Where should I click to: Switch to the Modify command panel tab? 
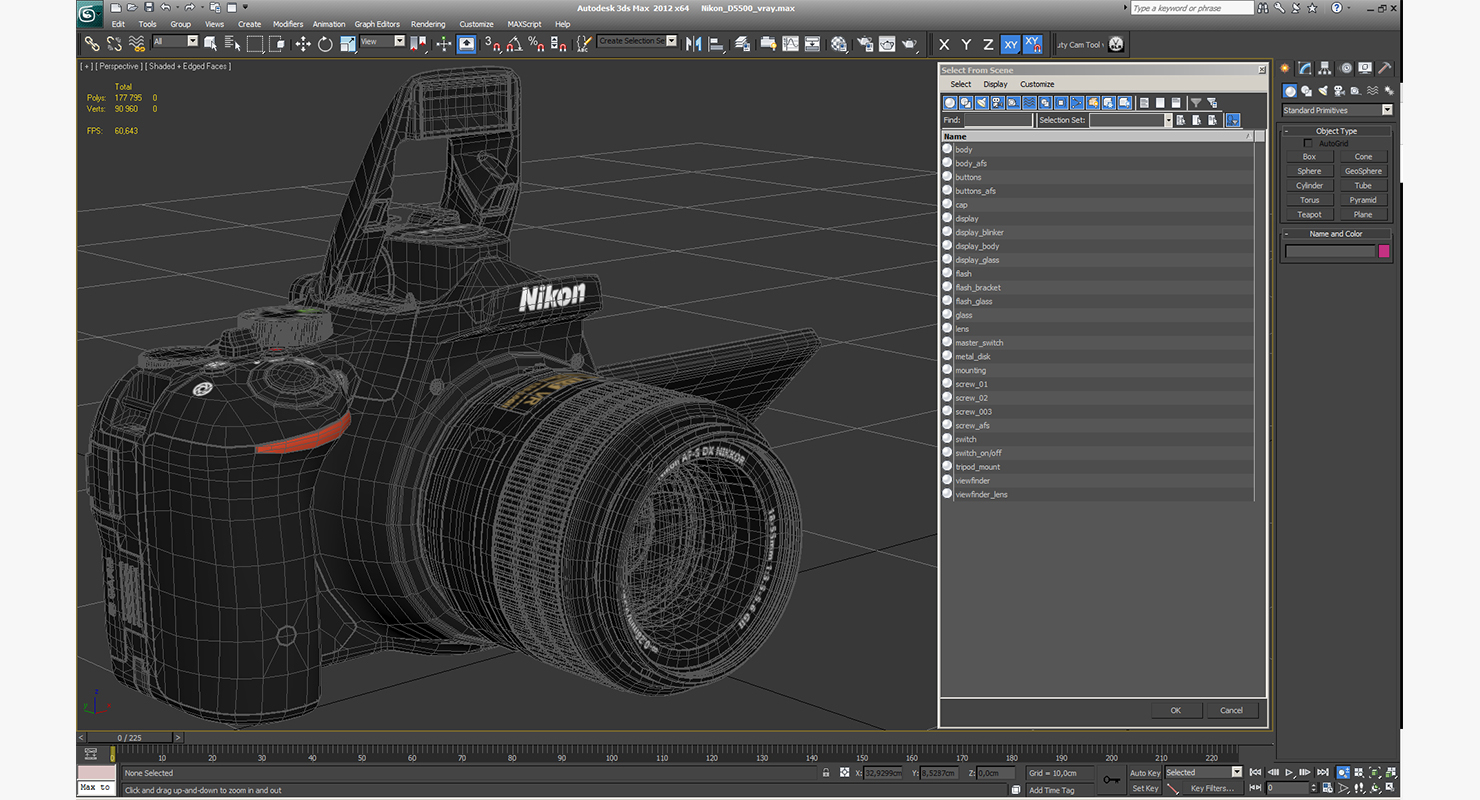click(x=1305, y=68)
